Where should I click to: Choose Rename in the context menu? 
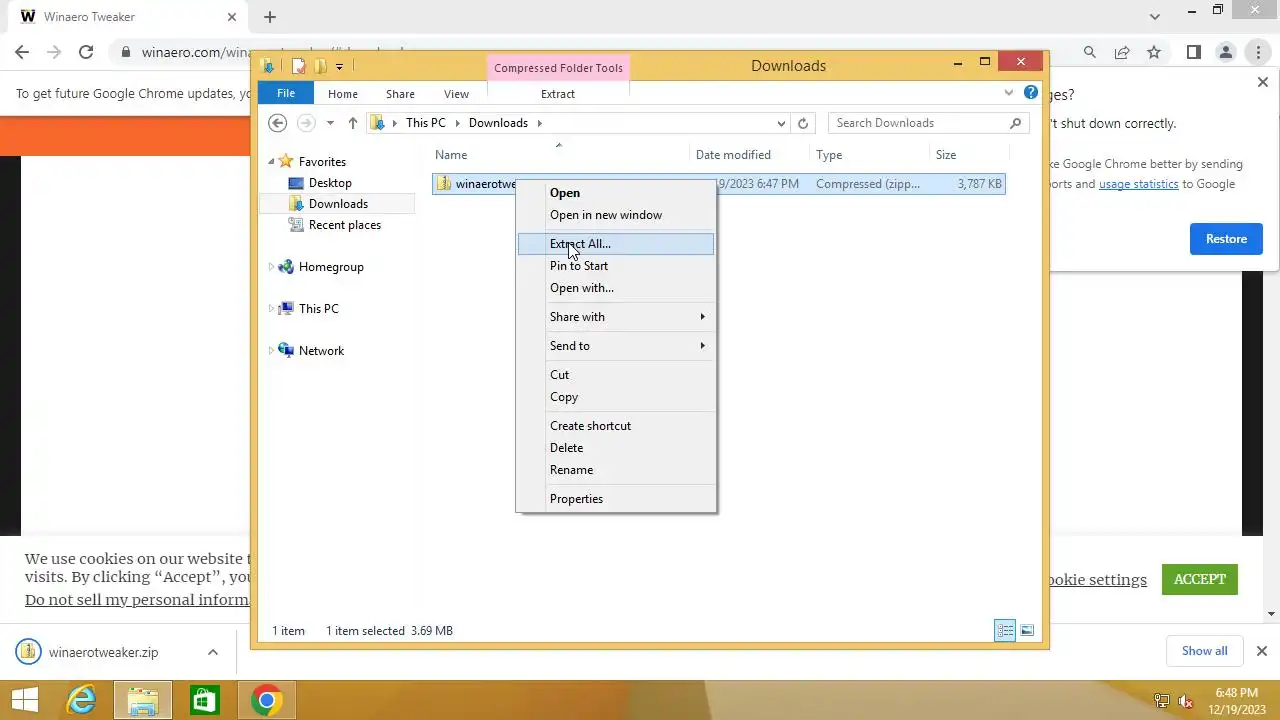coord(616,470)
